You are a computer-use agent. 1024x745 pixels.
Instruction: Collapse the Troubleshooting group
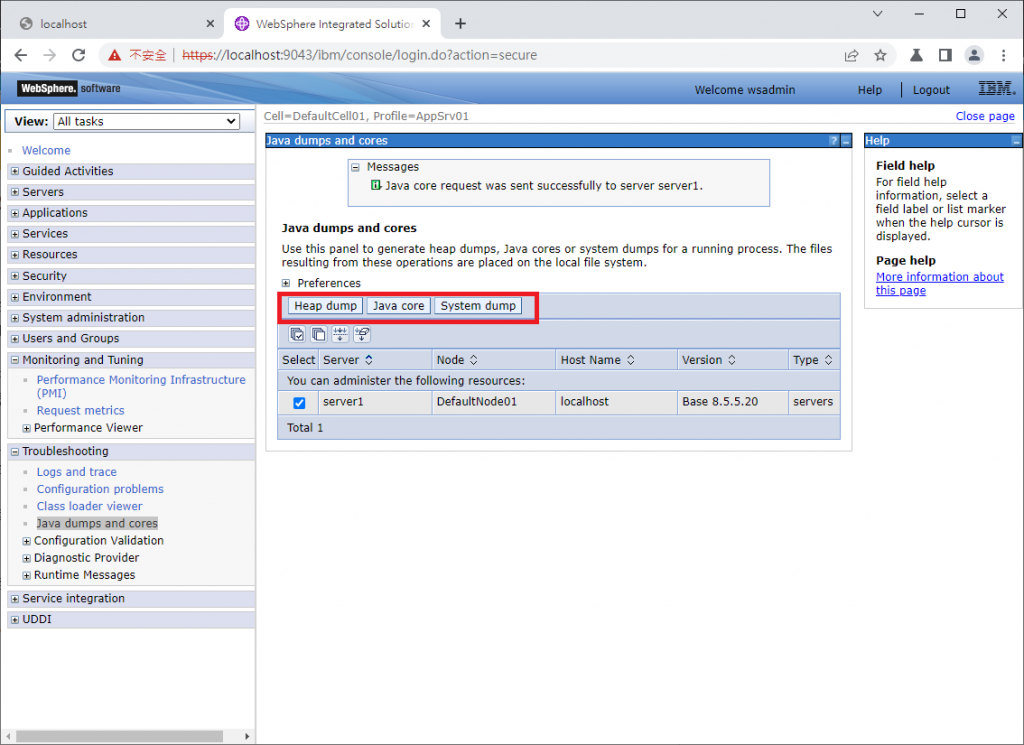coord(15,452)
